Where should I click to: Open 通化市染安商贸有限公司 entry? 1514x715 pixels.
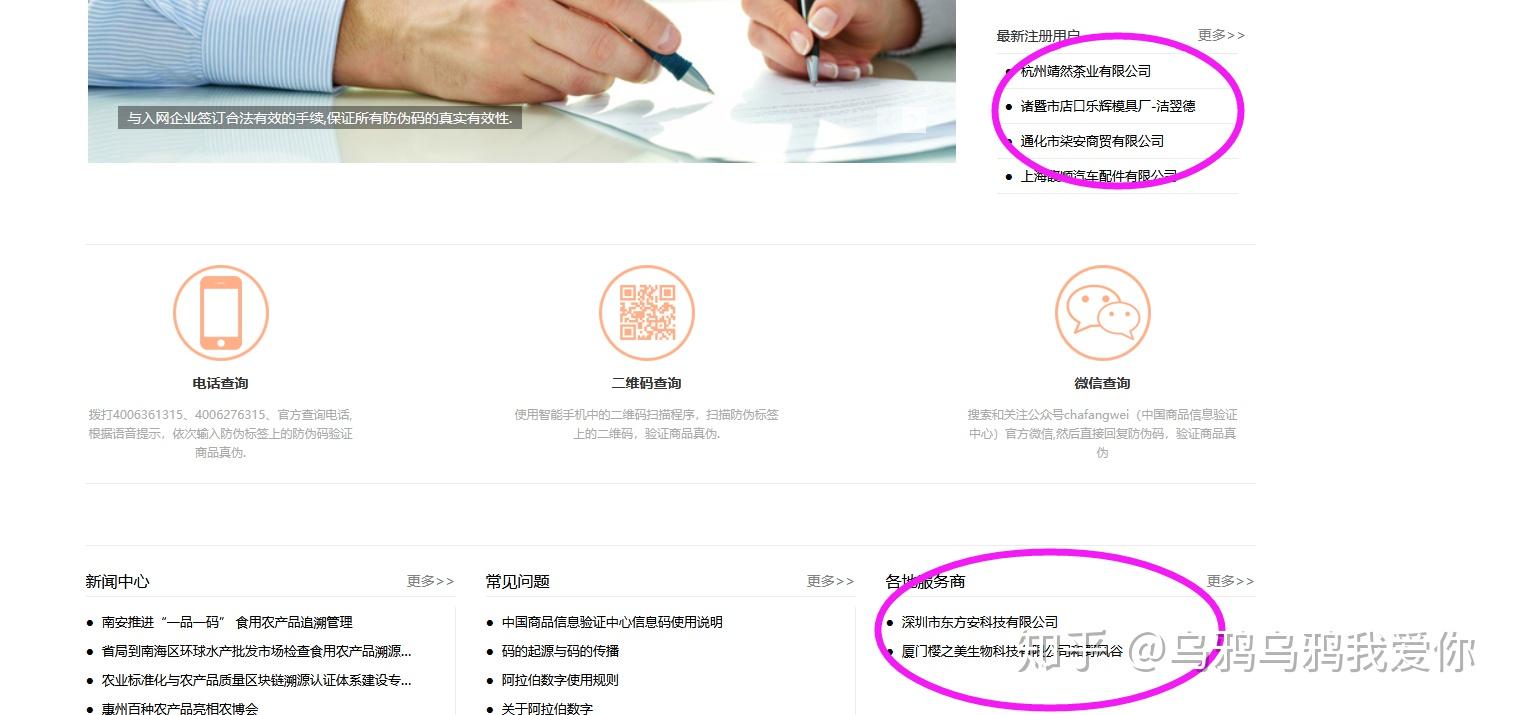pos(1092,141)
